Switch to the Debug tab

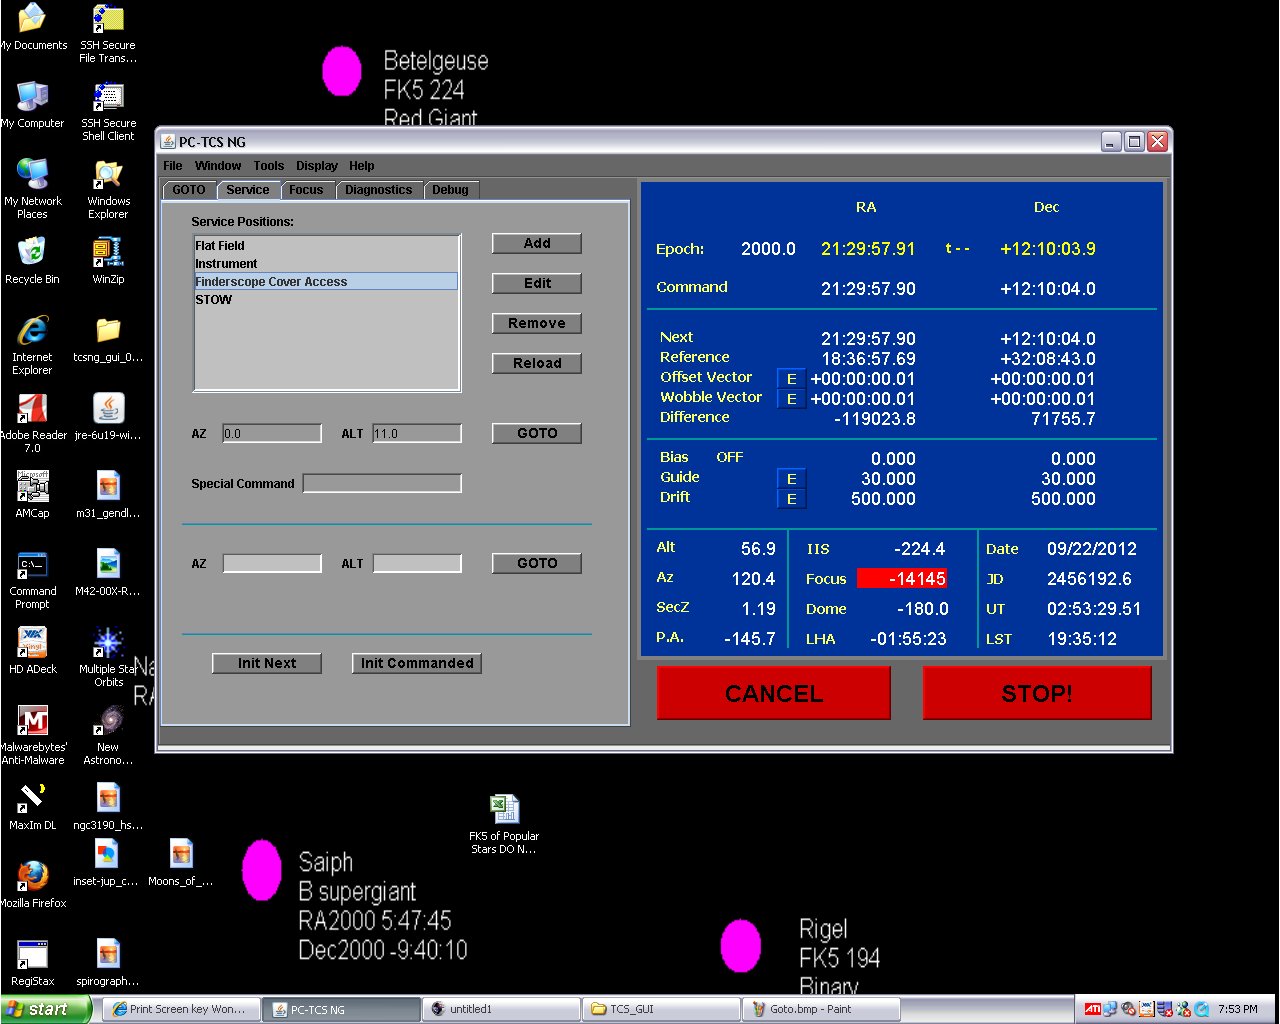tap(451, 190)
